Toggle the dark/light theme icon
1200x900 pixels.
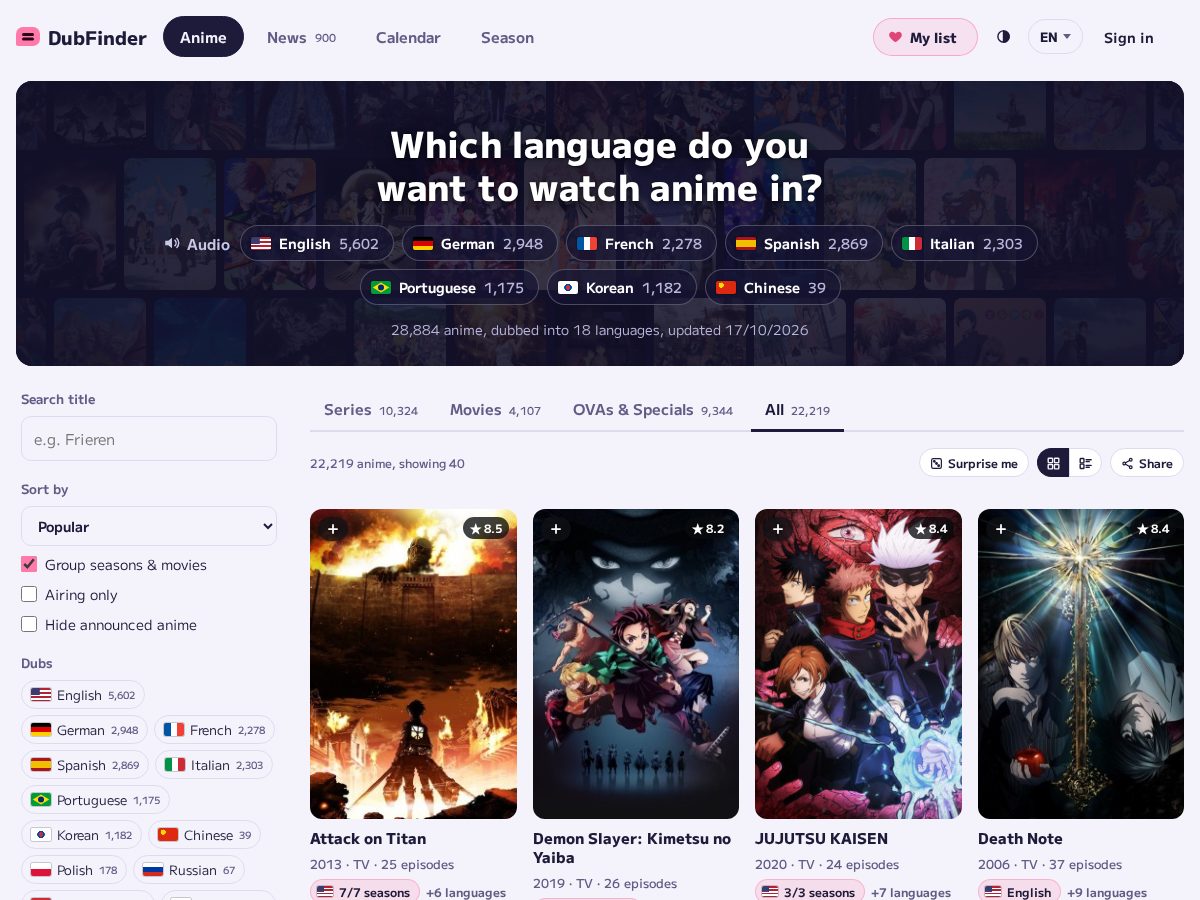(1003, 37)
